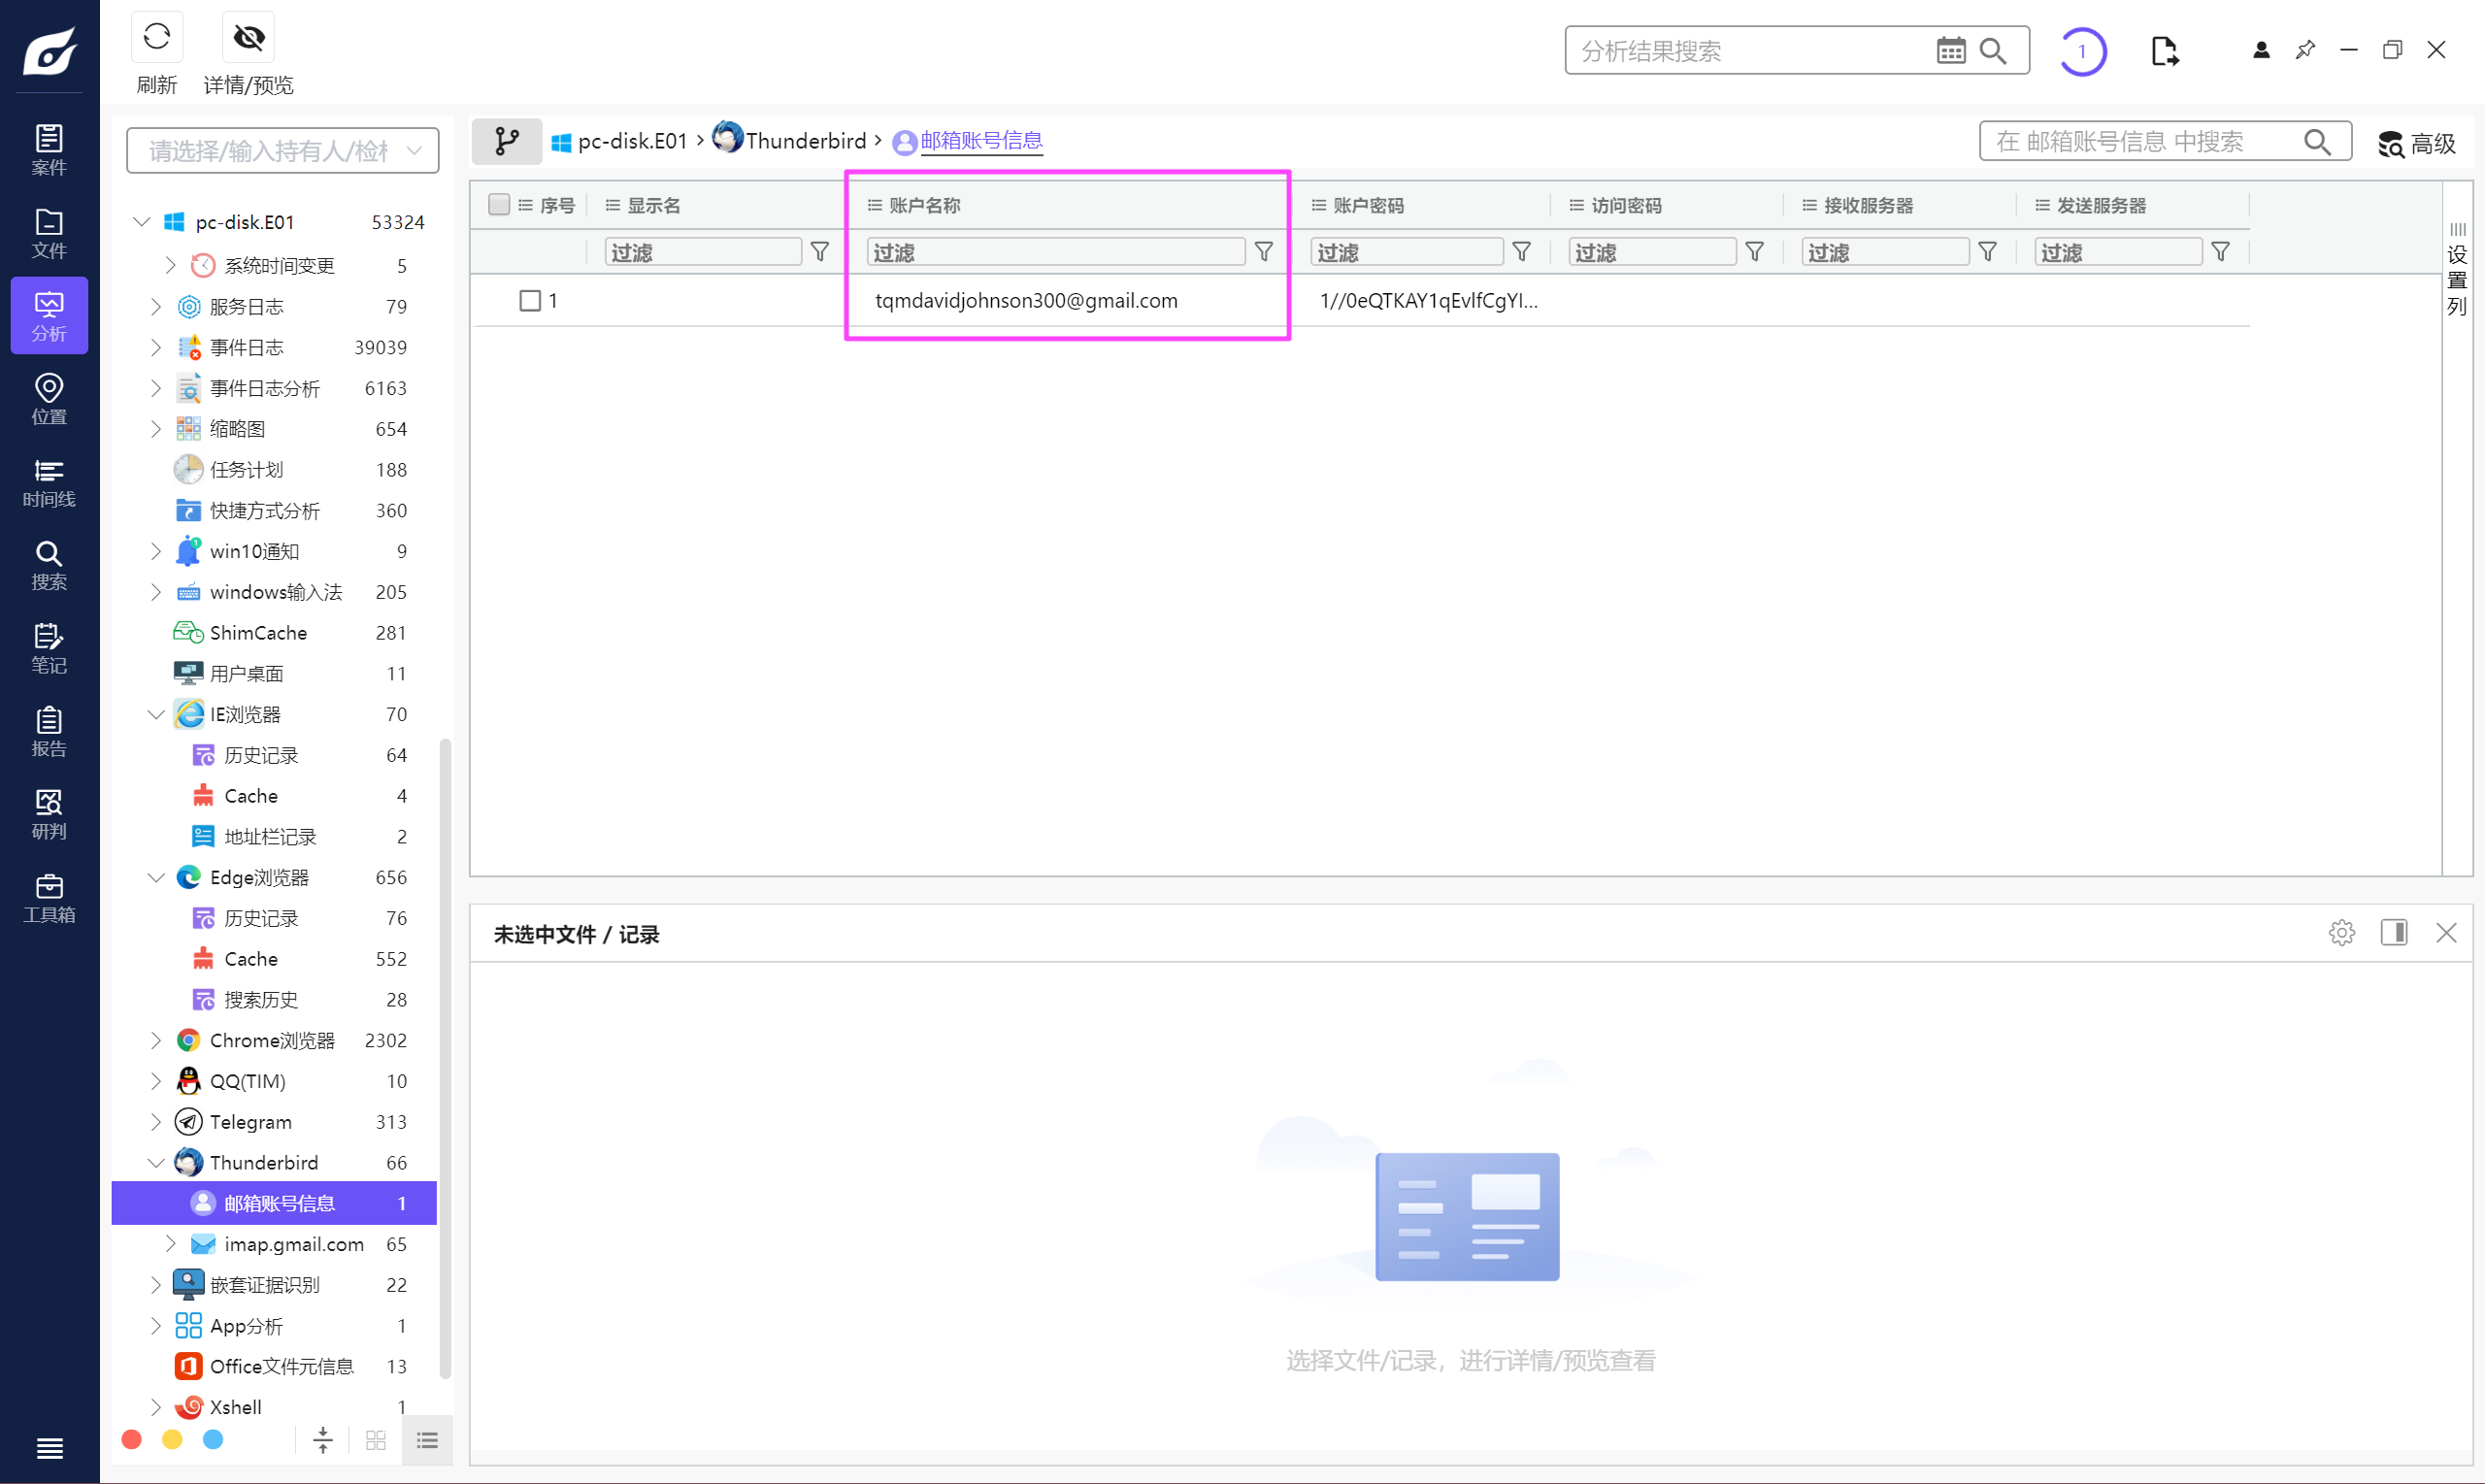
Task: Click the user account icon
Action: [2260, 50]
